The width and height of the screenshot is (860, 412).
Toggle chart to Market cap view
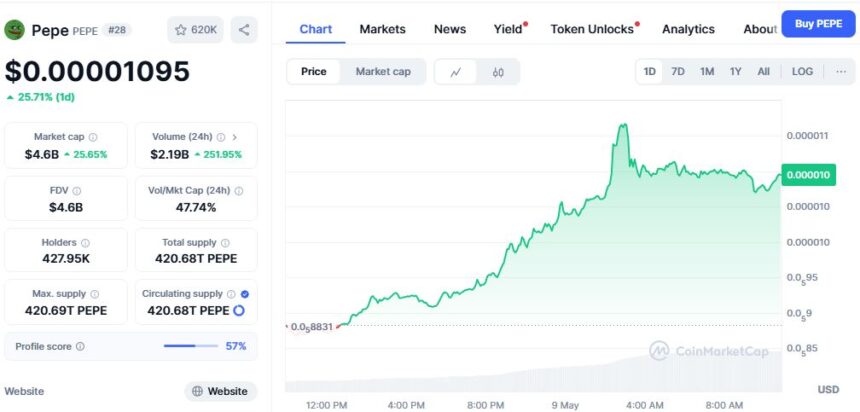[x=384, y=72]
